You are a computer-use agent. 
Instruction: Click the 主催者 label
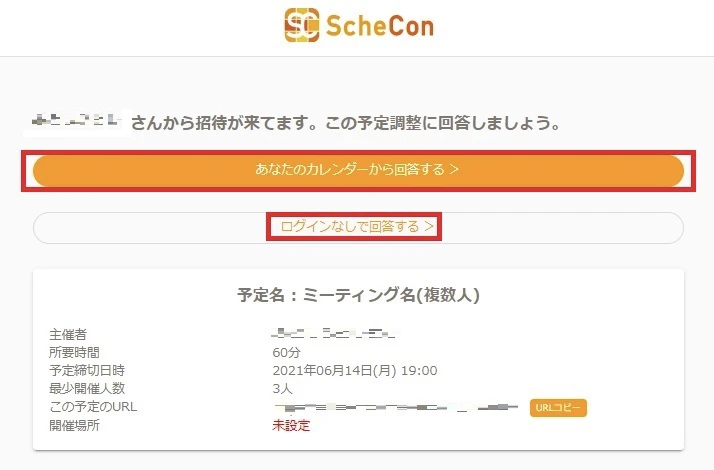tap(69, 334)
